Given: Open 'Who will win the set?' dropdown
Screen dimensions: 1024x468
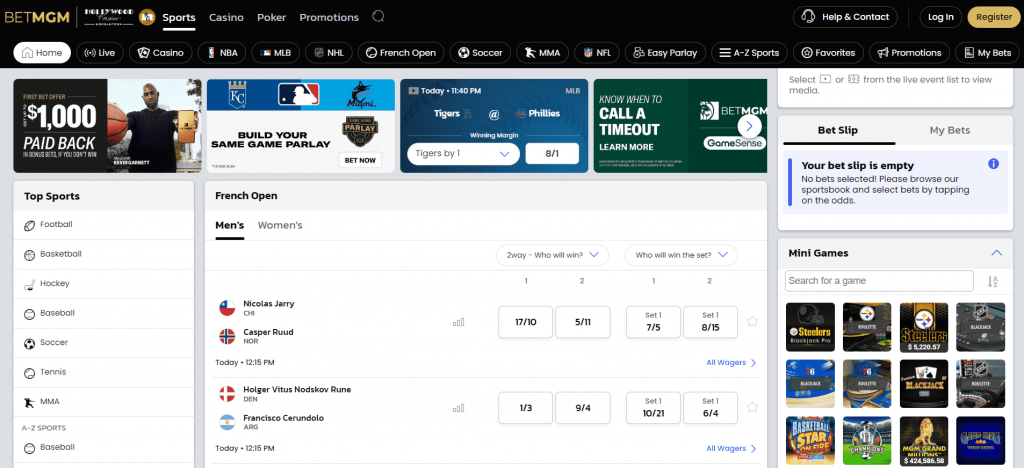Looking at the screenshot, I should click(681, 255).
